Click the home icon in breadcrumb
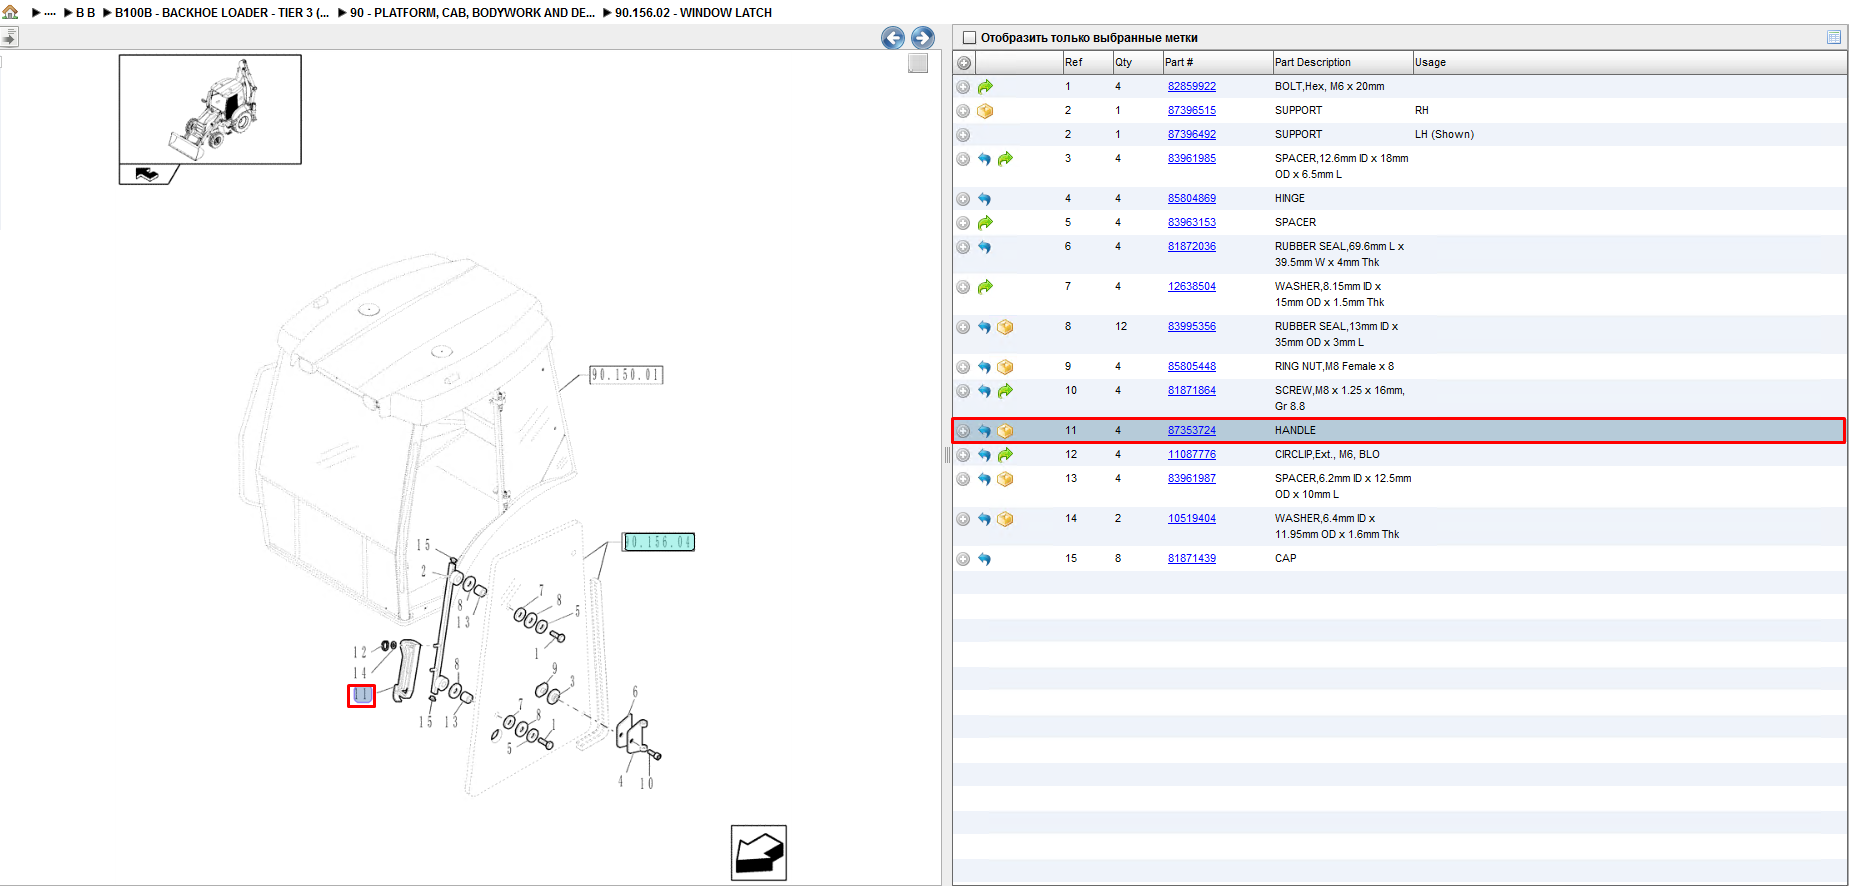The width and height of the screenshot is (1849, 886). coord(11,12)
